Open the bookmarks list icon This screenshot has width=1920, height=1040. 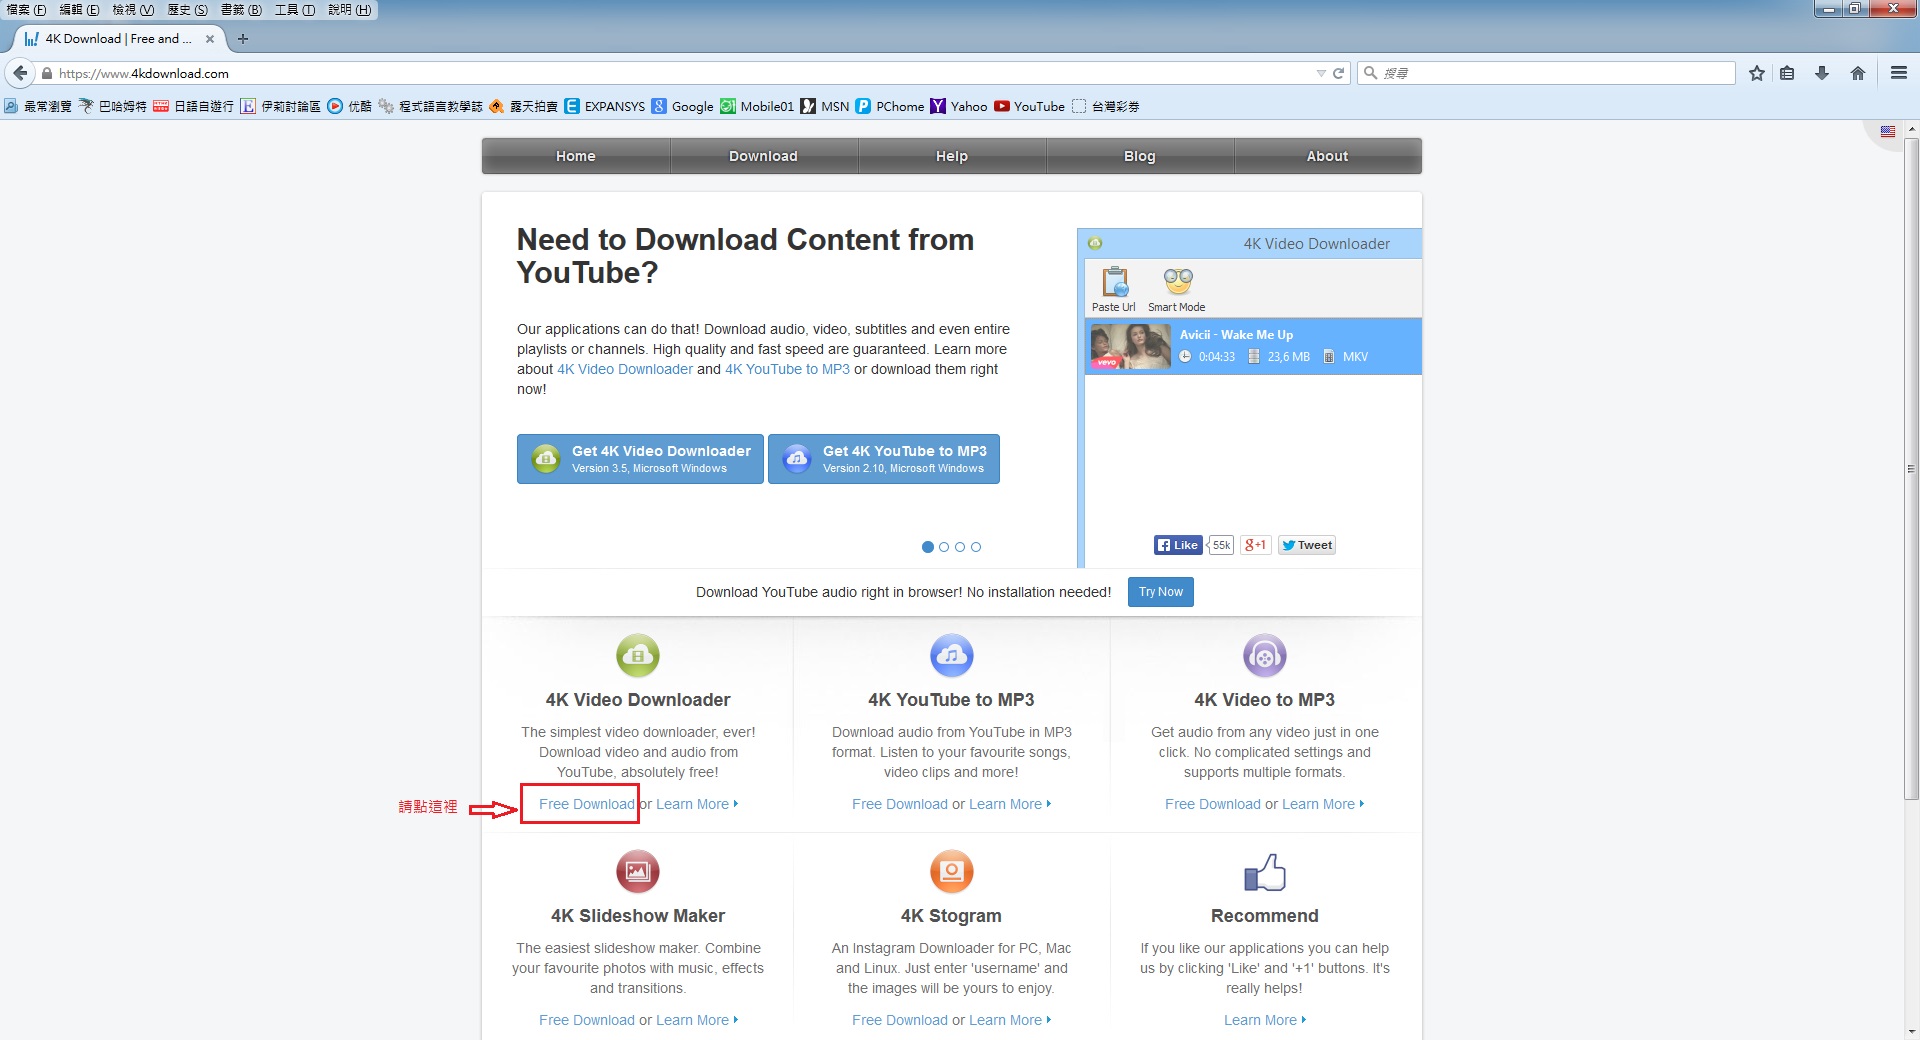pyautogui.click(x=1787, y=73)
